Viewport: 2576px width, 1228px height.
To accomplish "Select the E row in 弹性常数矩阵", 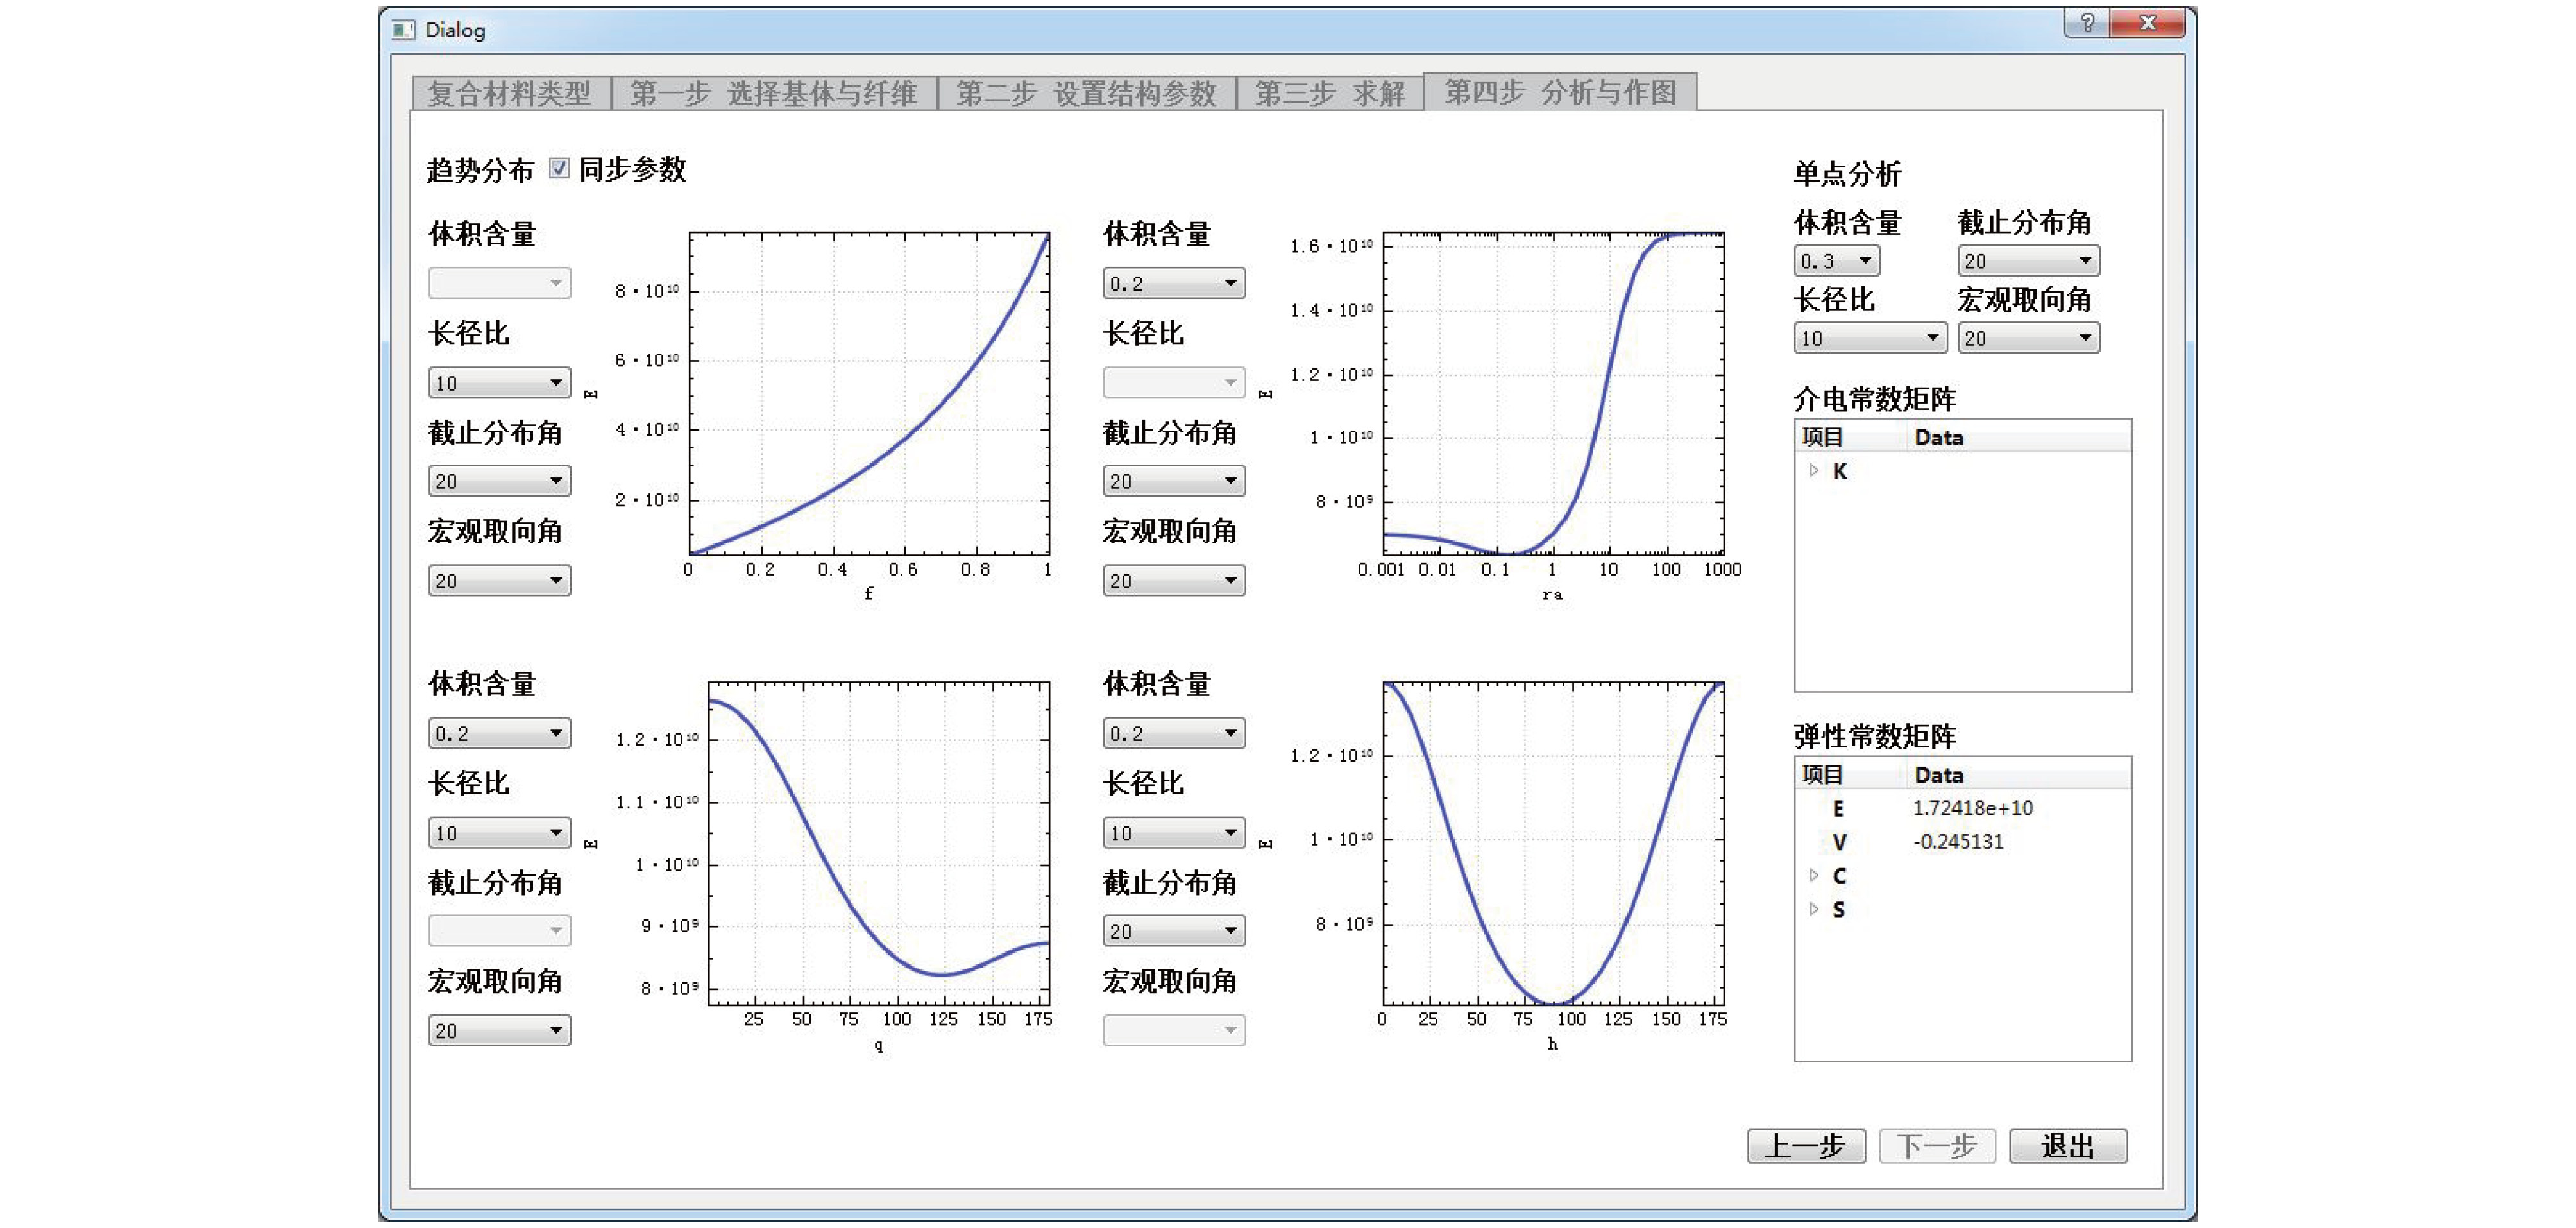I will [1838, 808].
